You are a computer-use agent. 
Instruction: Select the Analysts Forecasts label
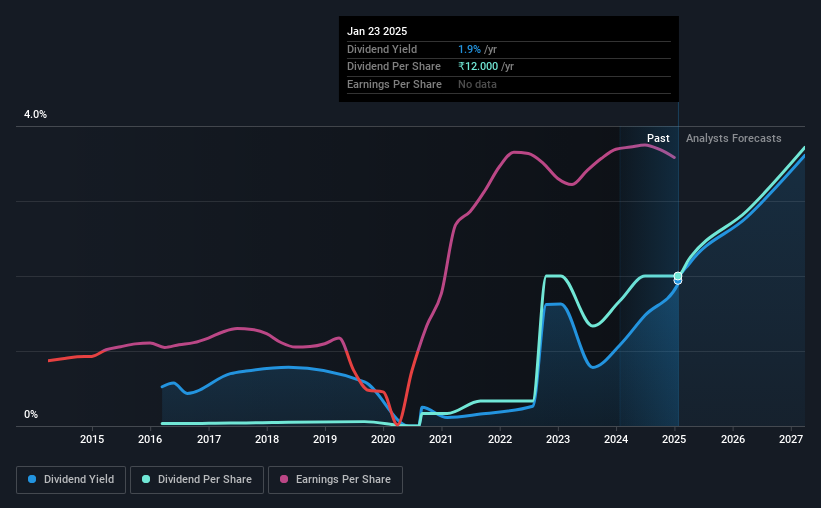click(734, 138)
